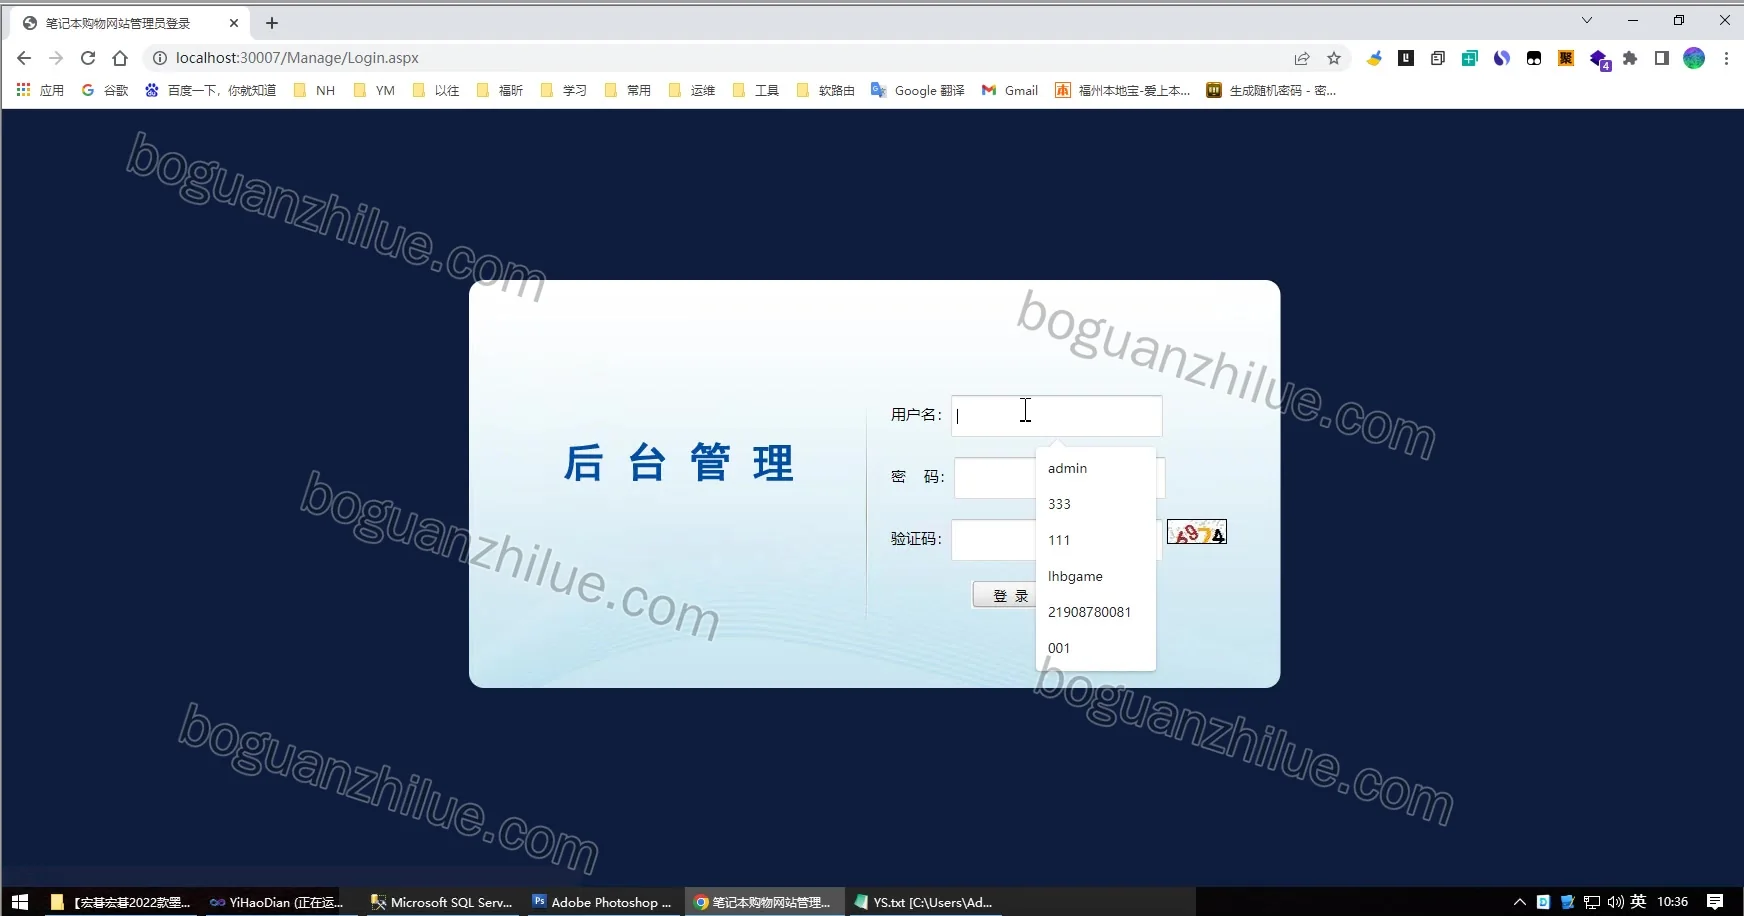Toggle 英 input method indicator
Image resolution: width=1744 pixels, height=916 pixels.
(1638, 902)
